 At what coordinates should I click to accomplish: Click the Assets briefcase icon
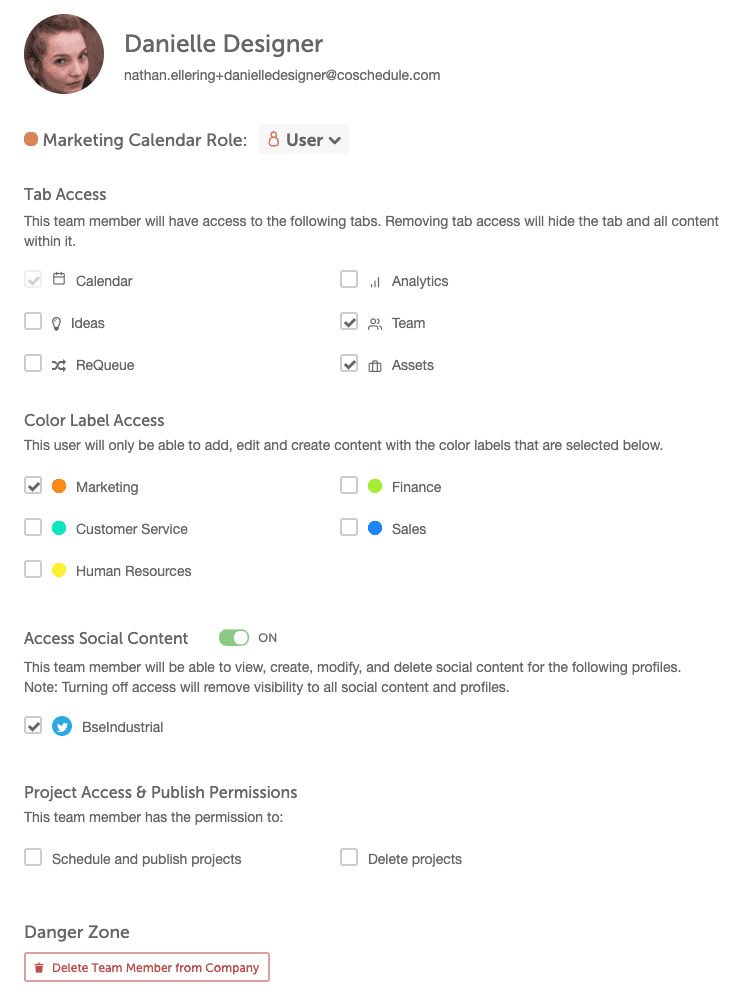[375, 365]
